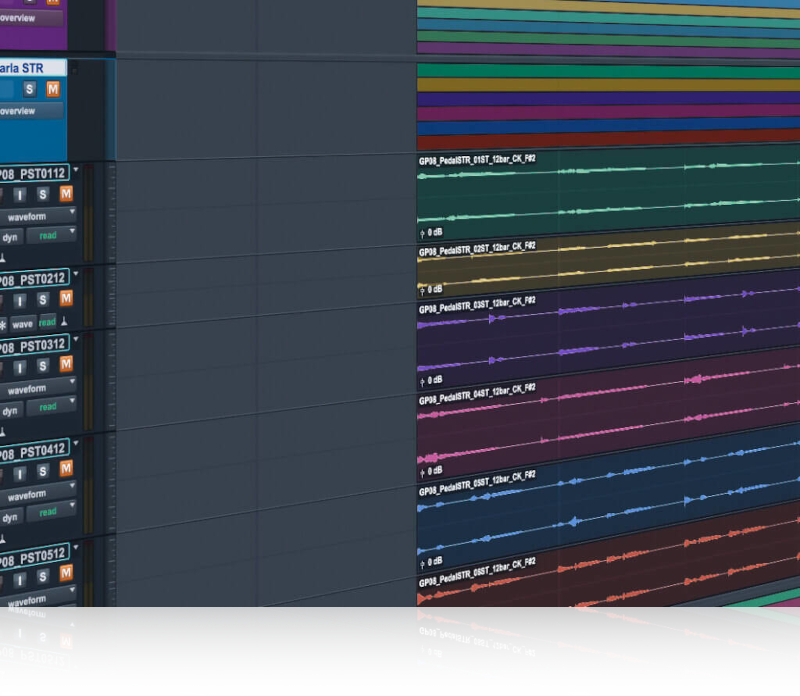Open dyn selector on PST0312 track
The image size is (800, 696).
click(x=10, y=411)
